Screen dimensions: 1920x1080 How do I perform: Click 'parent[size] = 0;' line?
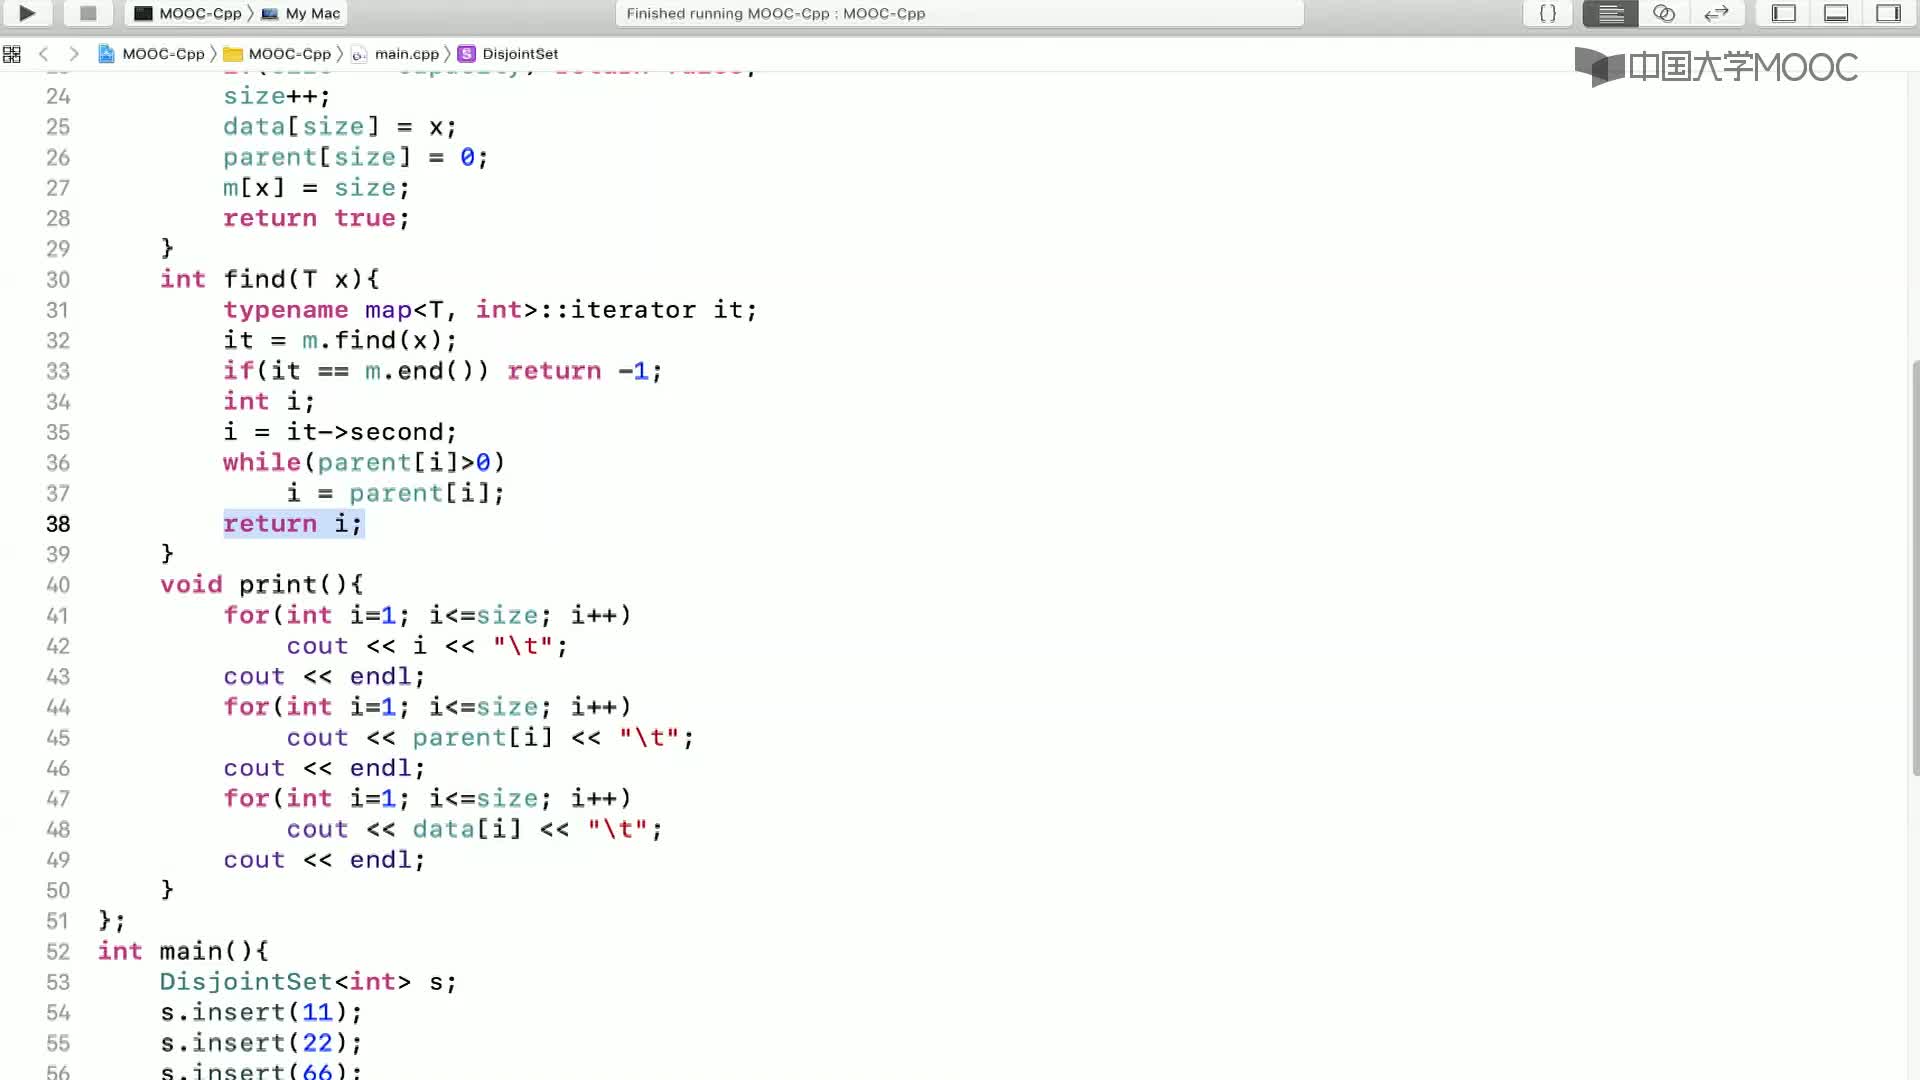pos(356,157)
